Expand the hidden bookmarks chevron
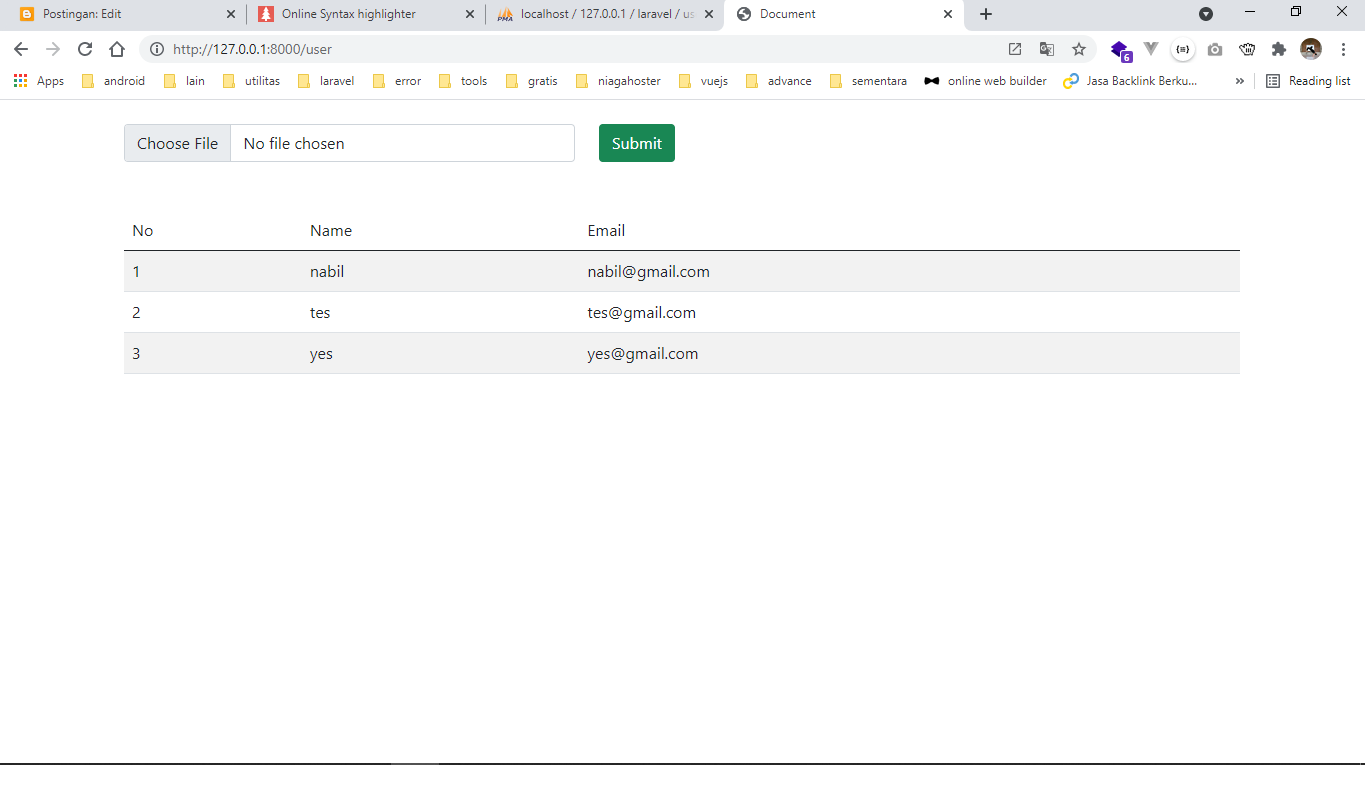This screenshot has height=787, width=1365. [x=1240, y=81]
